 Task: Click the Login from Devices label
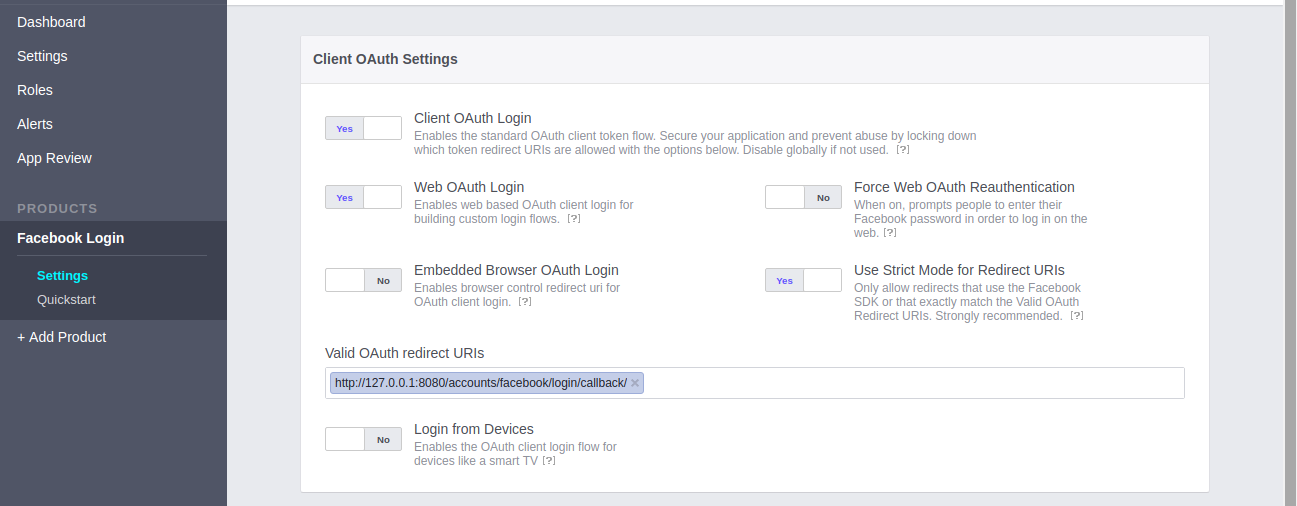tap(474, 429)
